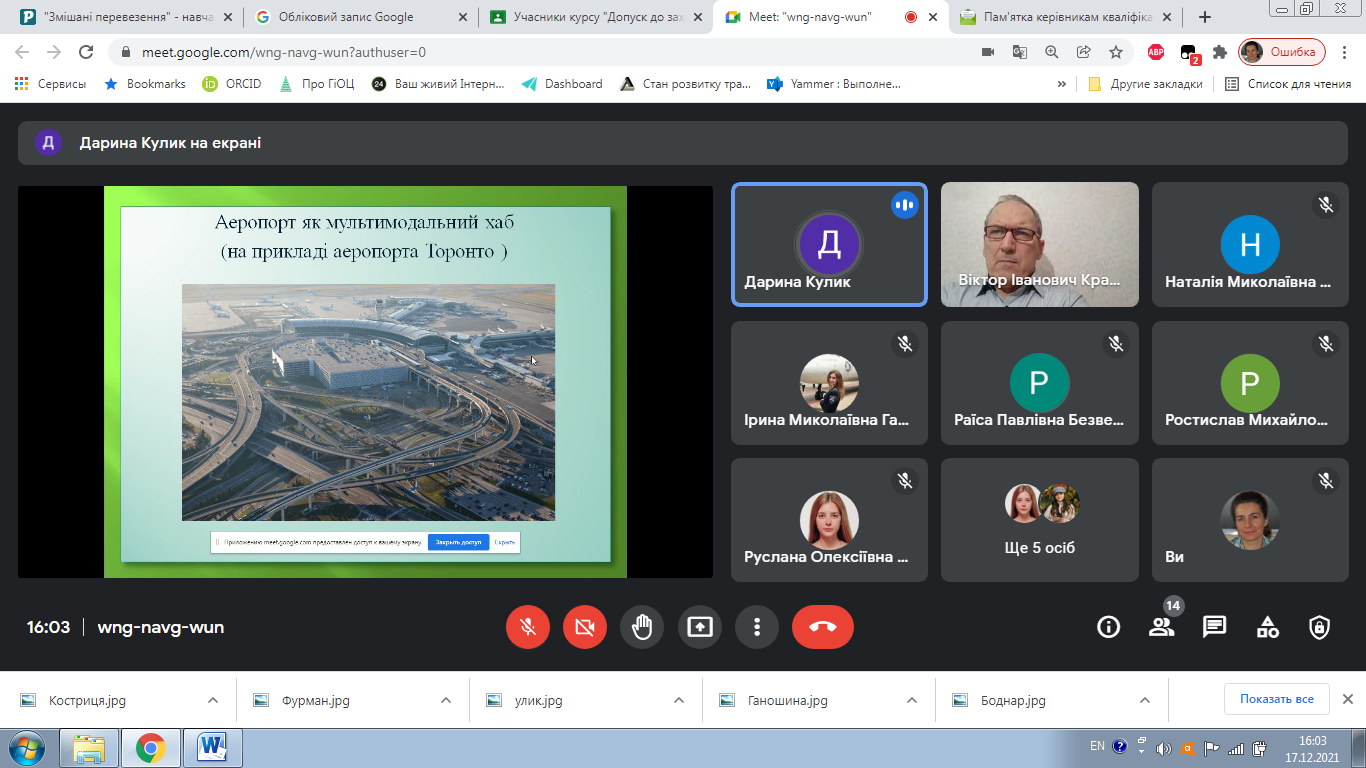Expand hidden bookmarks overflow chevron
The height and width of the screenshot is (768, 1366).
[1061, 84]
